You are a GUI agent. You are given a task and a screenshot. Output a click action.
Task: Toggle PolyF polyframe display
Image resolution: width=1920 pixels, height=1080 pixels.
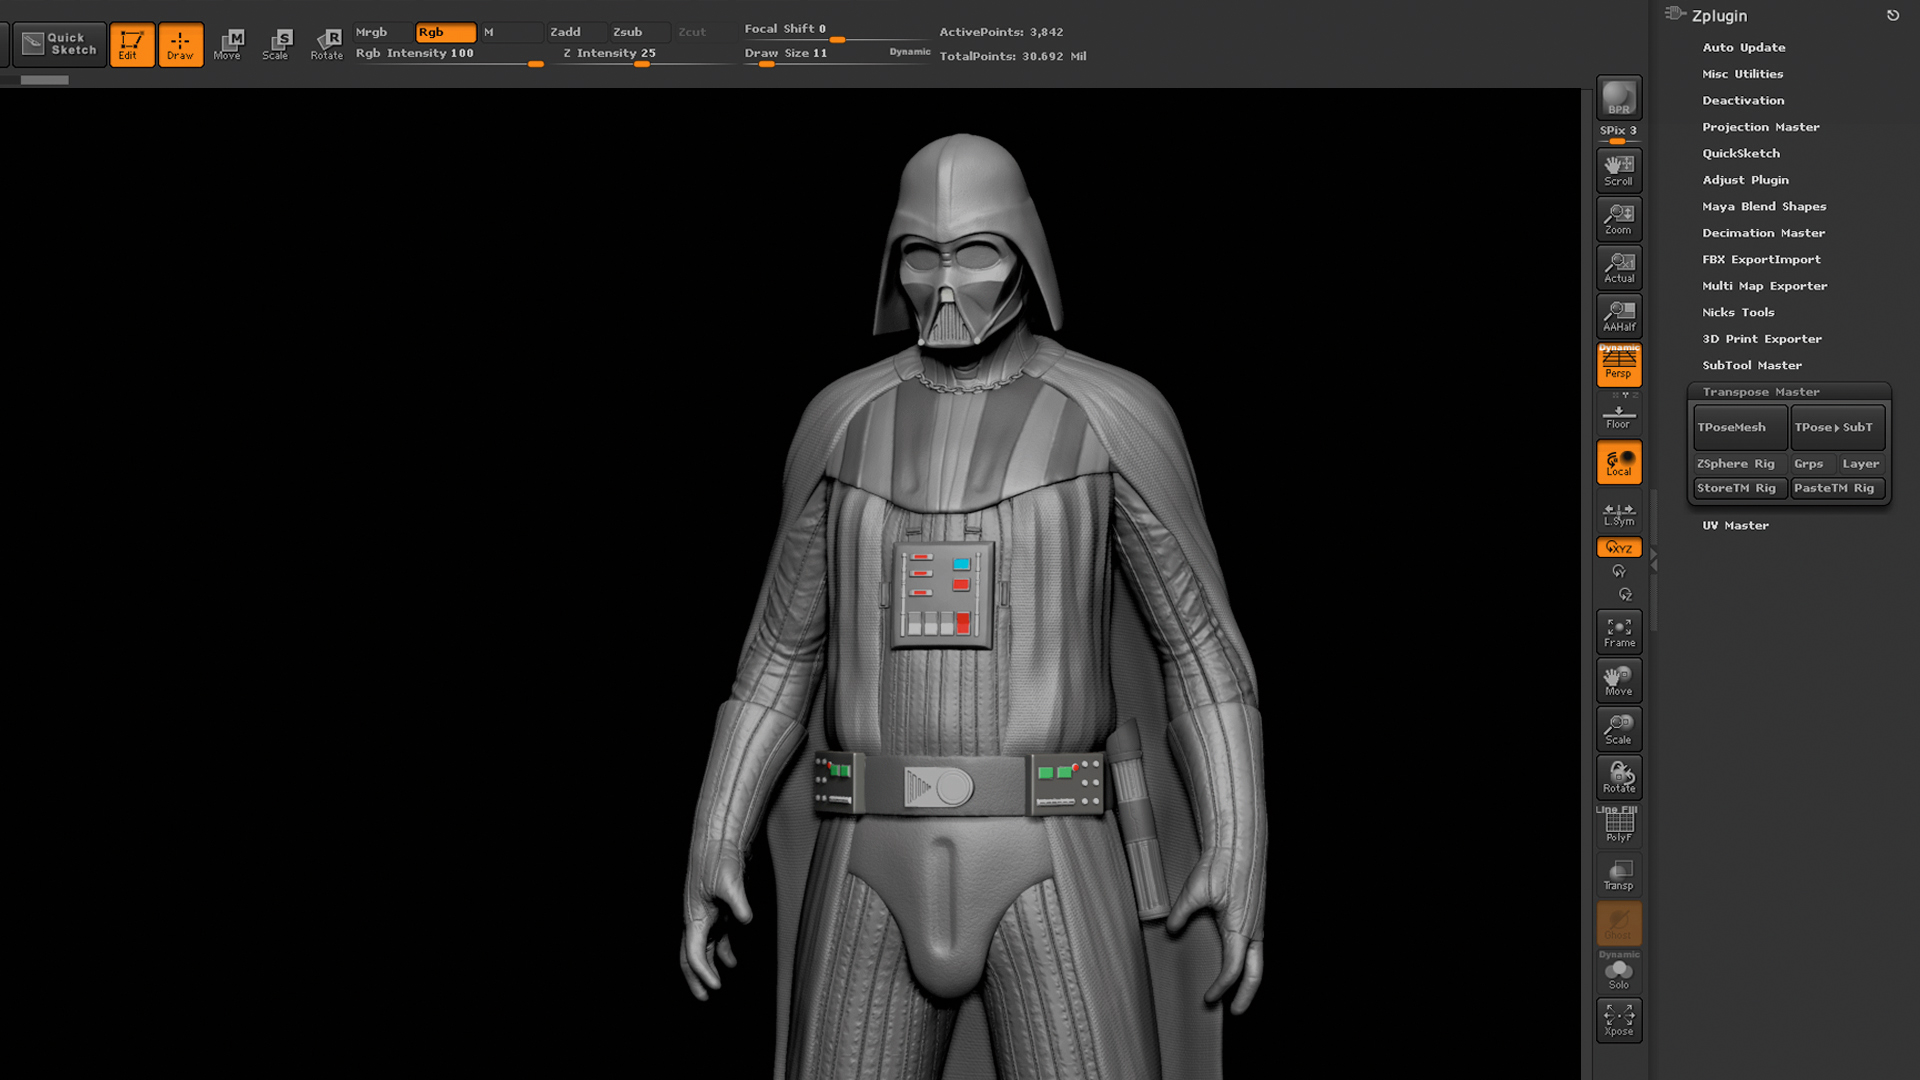1619,826
